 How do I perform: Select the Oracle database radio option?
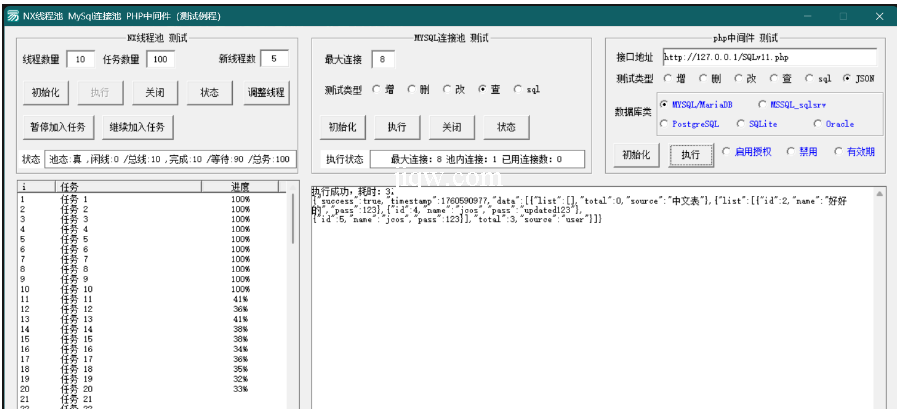pos(819,124)
